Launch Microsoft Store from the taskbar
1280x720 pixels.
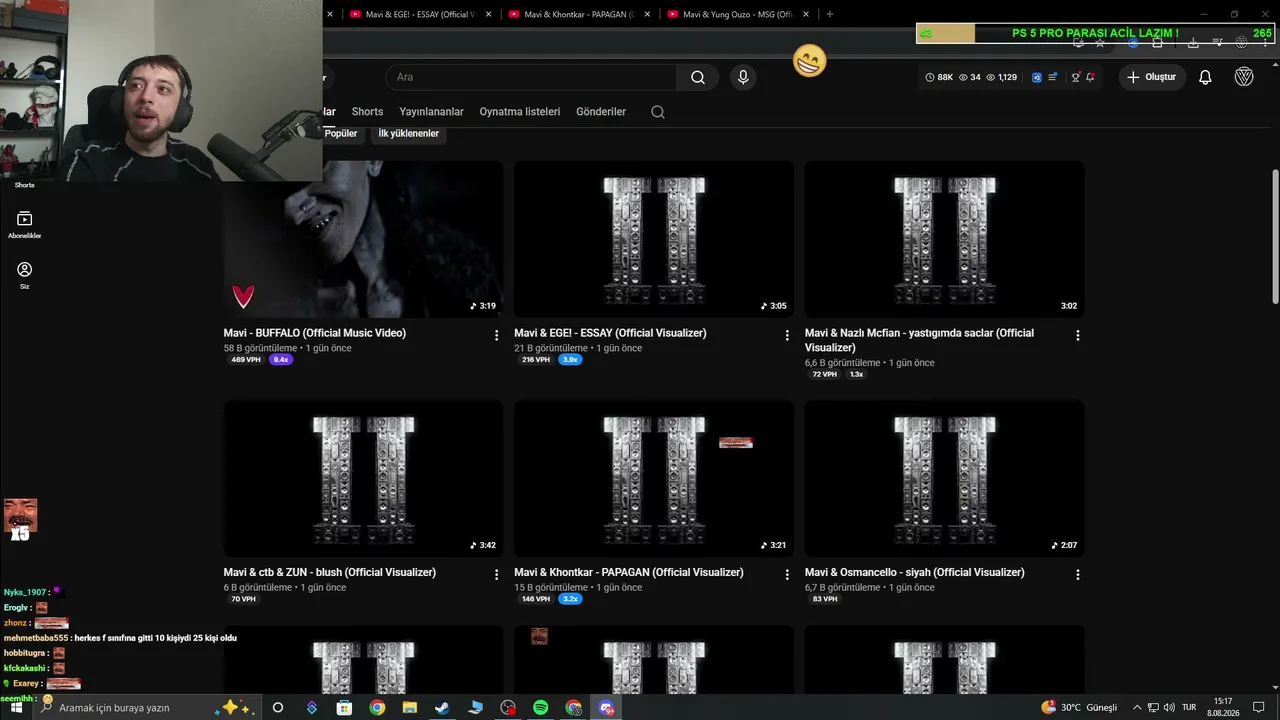coord(344,708)
